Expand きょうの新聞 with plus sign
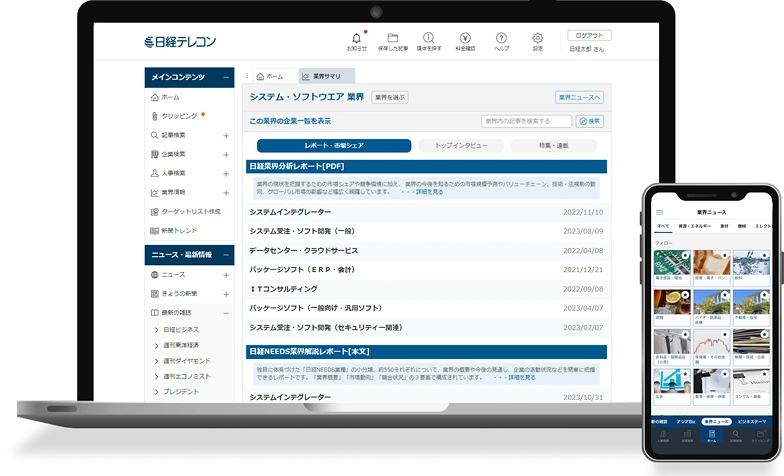This screenshot has height=476, width=784. click(226, 294)
